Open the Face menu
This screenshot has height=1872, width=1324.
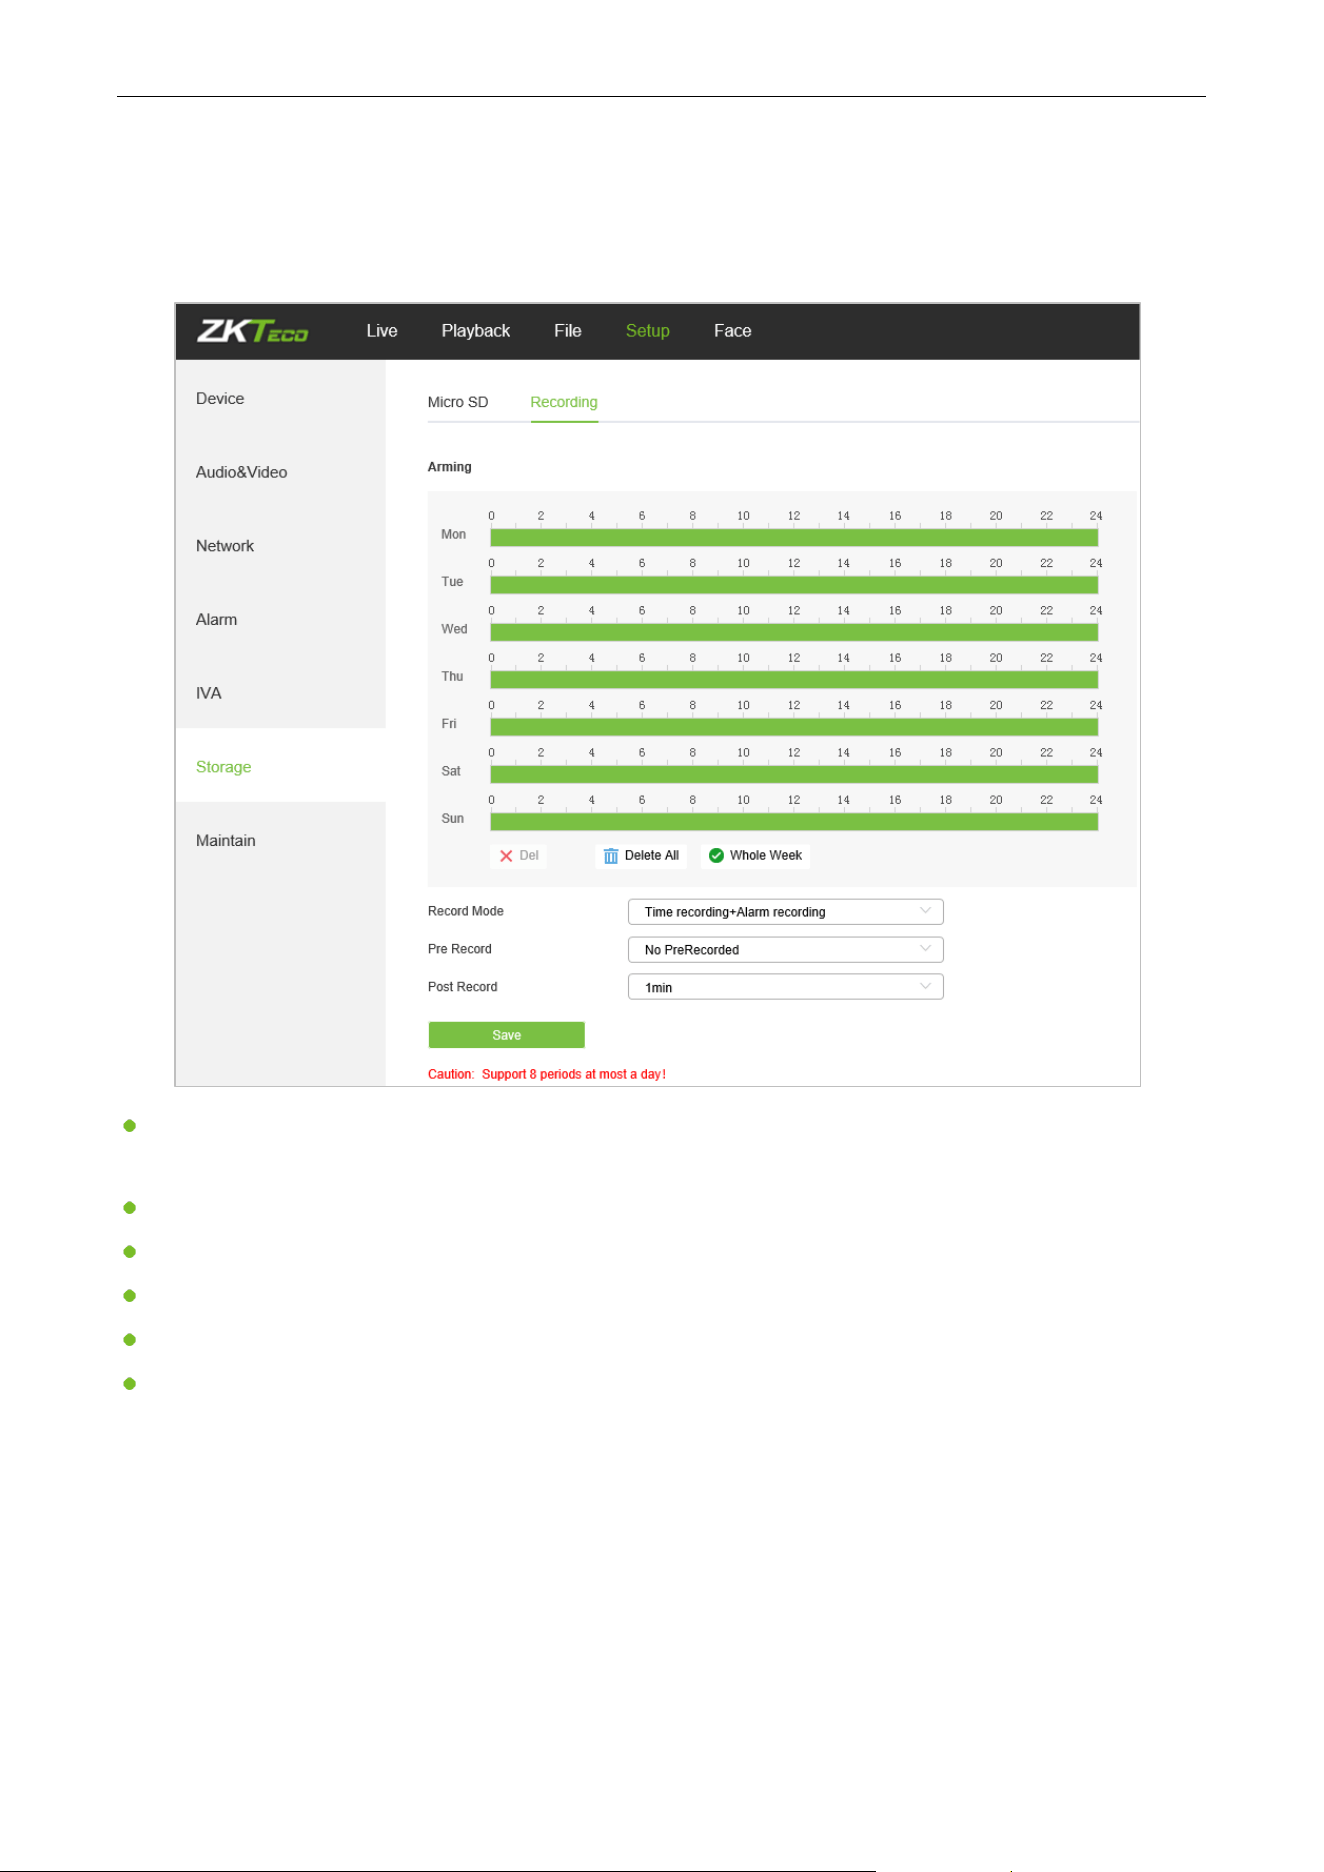tap(733, 331)
